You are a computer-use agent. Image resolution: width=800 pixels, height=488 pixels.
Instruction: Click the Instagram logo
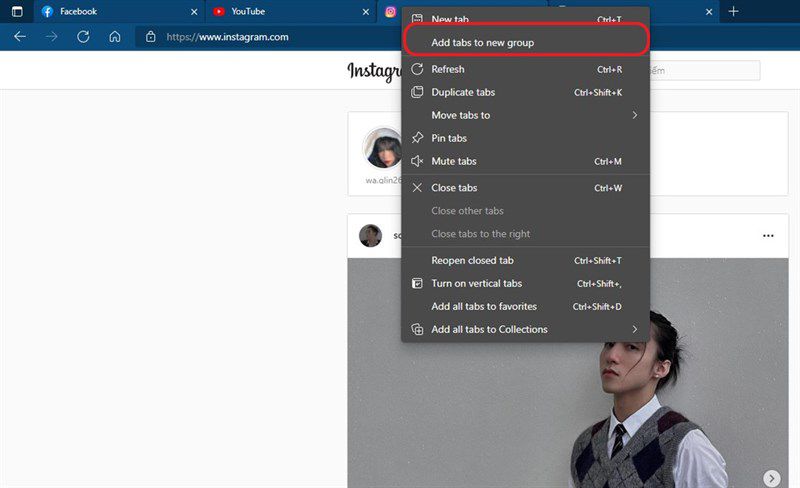click(x=374, y=71)
